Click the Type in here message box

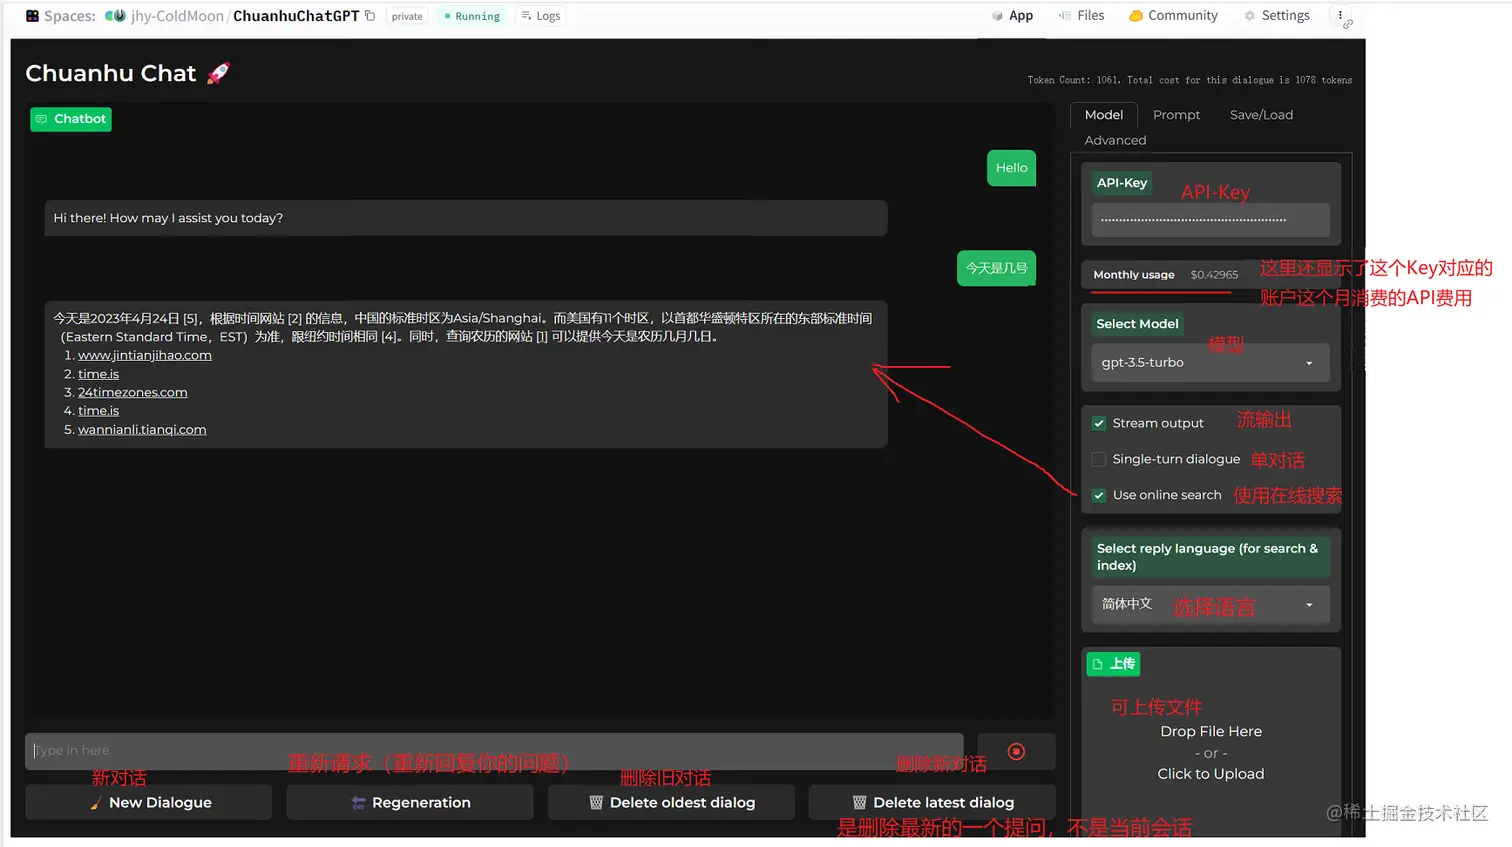point(494,751)
